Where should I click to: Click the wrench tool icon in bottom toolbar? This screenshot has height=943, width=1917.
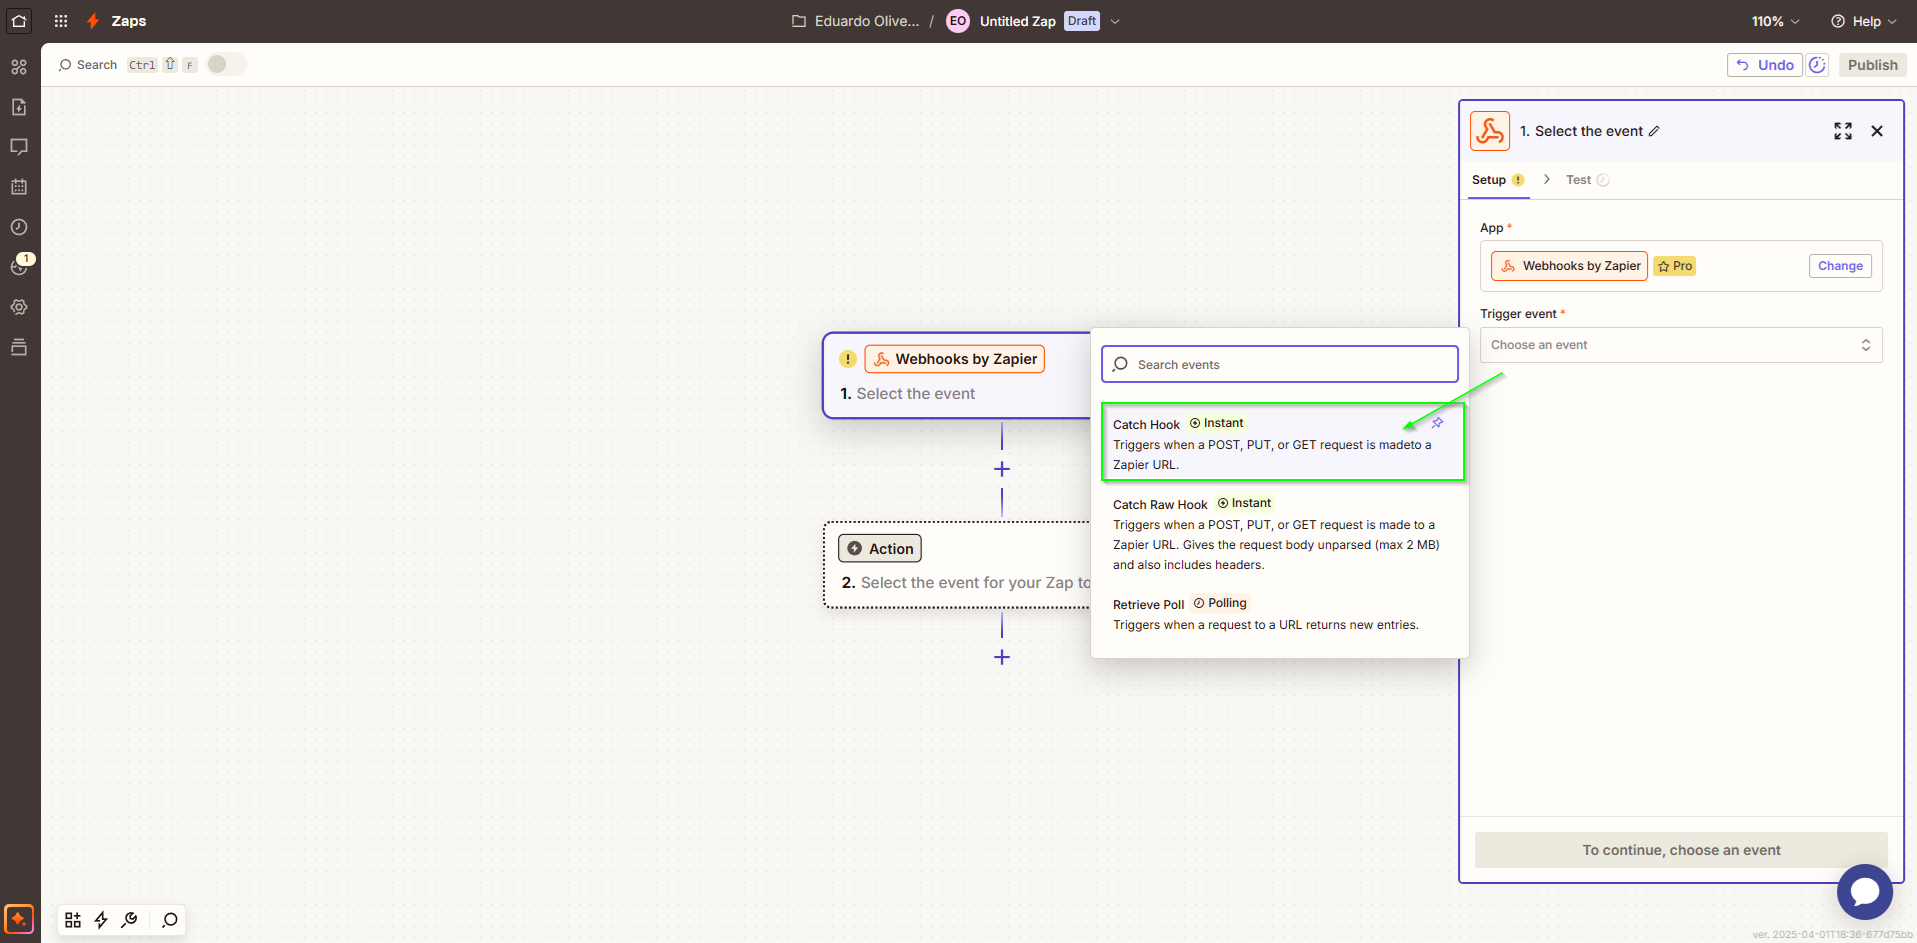pyautogui.click(x=129, y=920)
